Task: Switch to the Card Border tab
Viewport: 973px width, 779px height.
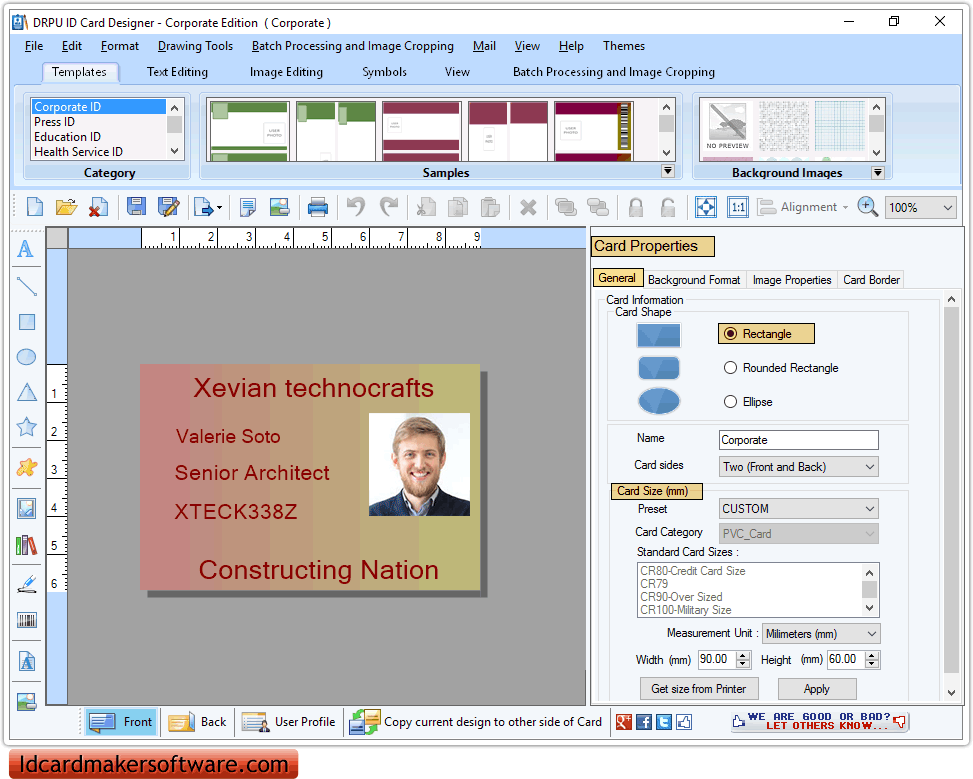Action: click(871, 280)
